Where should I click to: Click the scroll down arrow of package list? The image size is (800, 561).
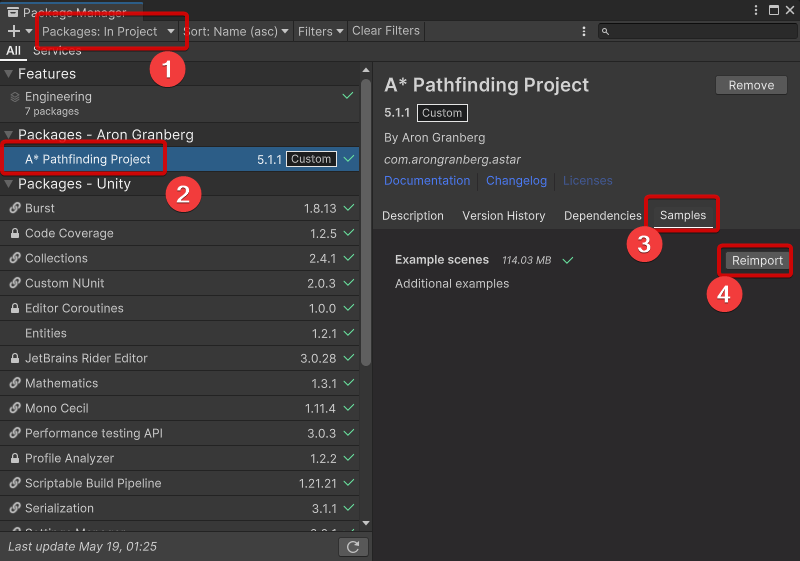click(366, 523)
